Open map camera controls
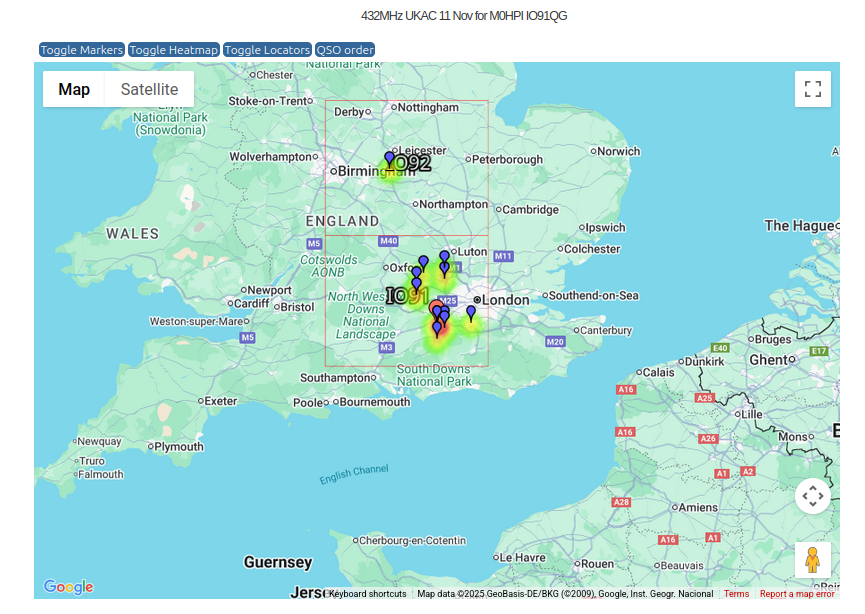This screenshot has height=614, width=865. 812,496
